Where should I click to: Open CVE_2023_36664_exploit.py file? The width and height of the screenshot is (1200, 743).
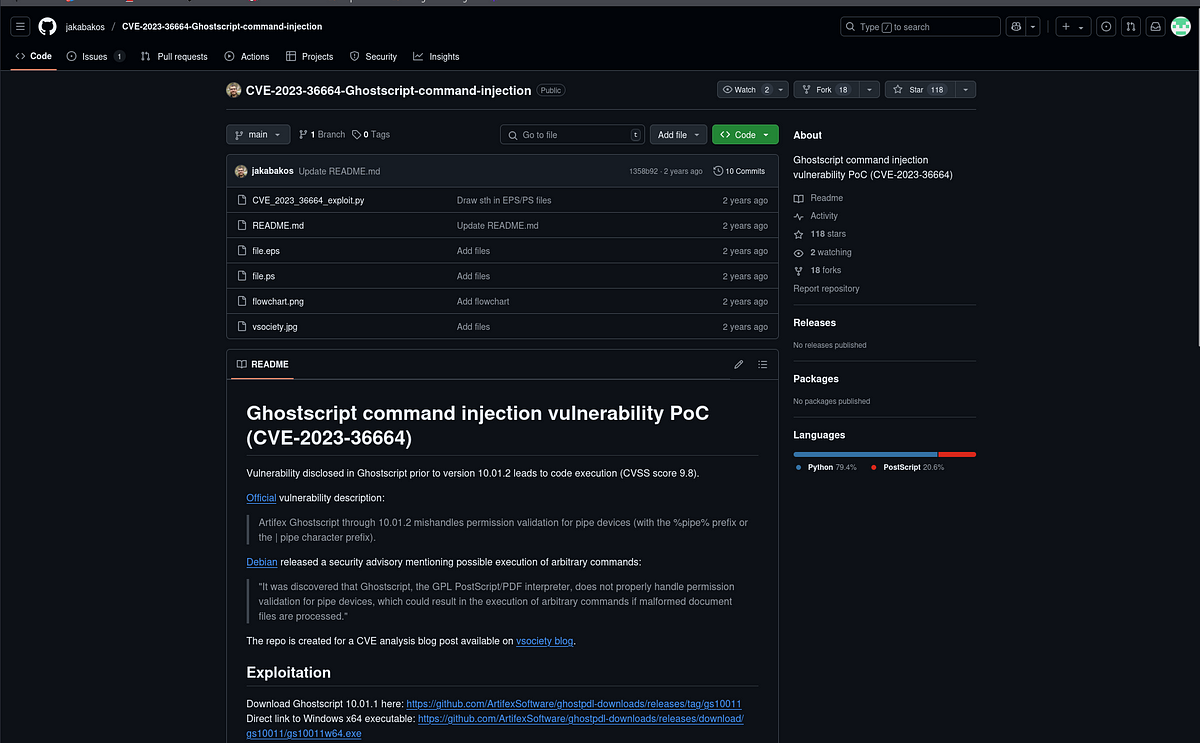[308, 200]
